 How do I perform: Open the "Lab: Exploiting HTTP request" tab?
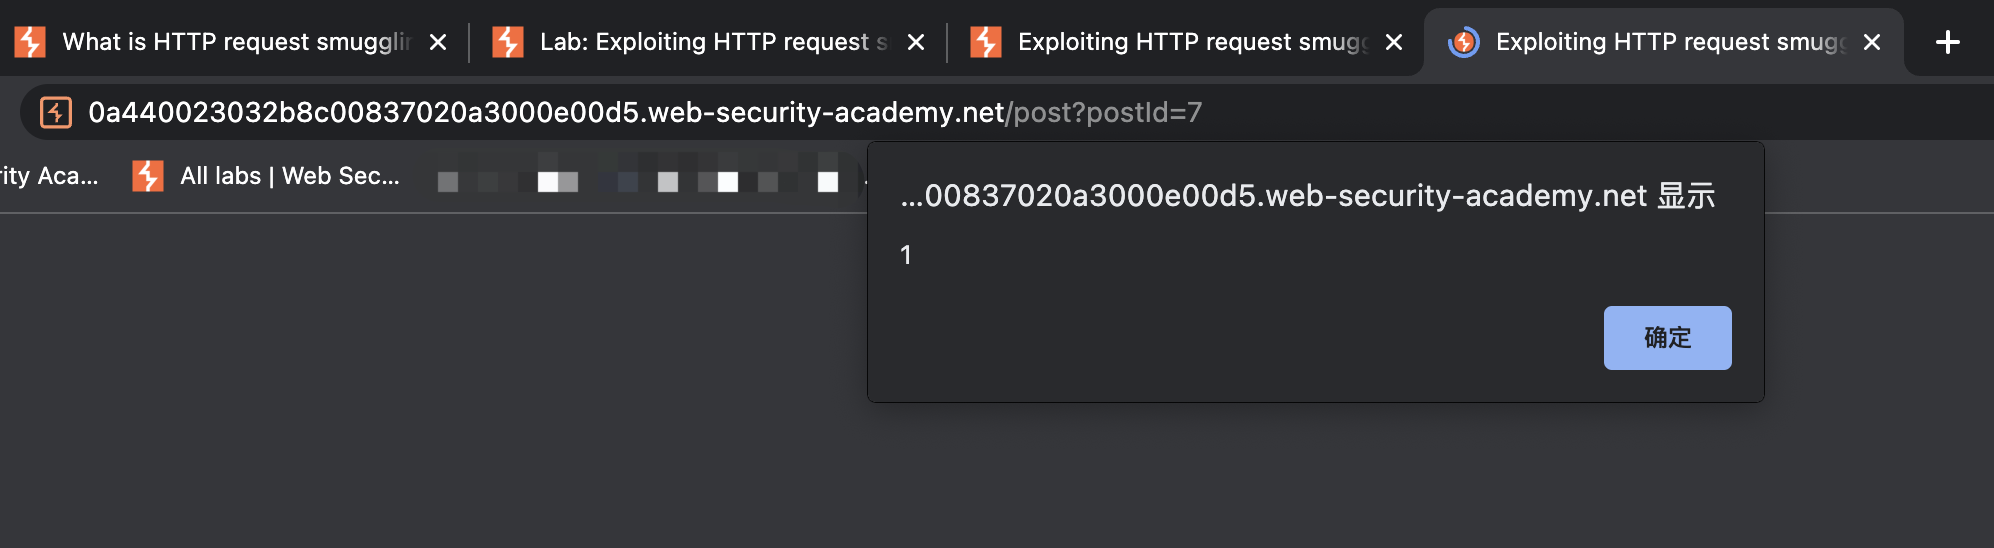point(713,42)
